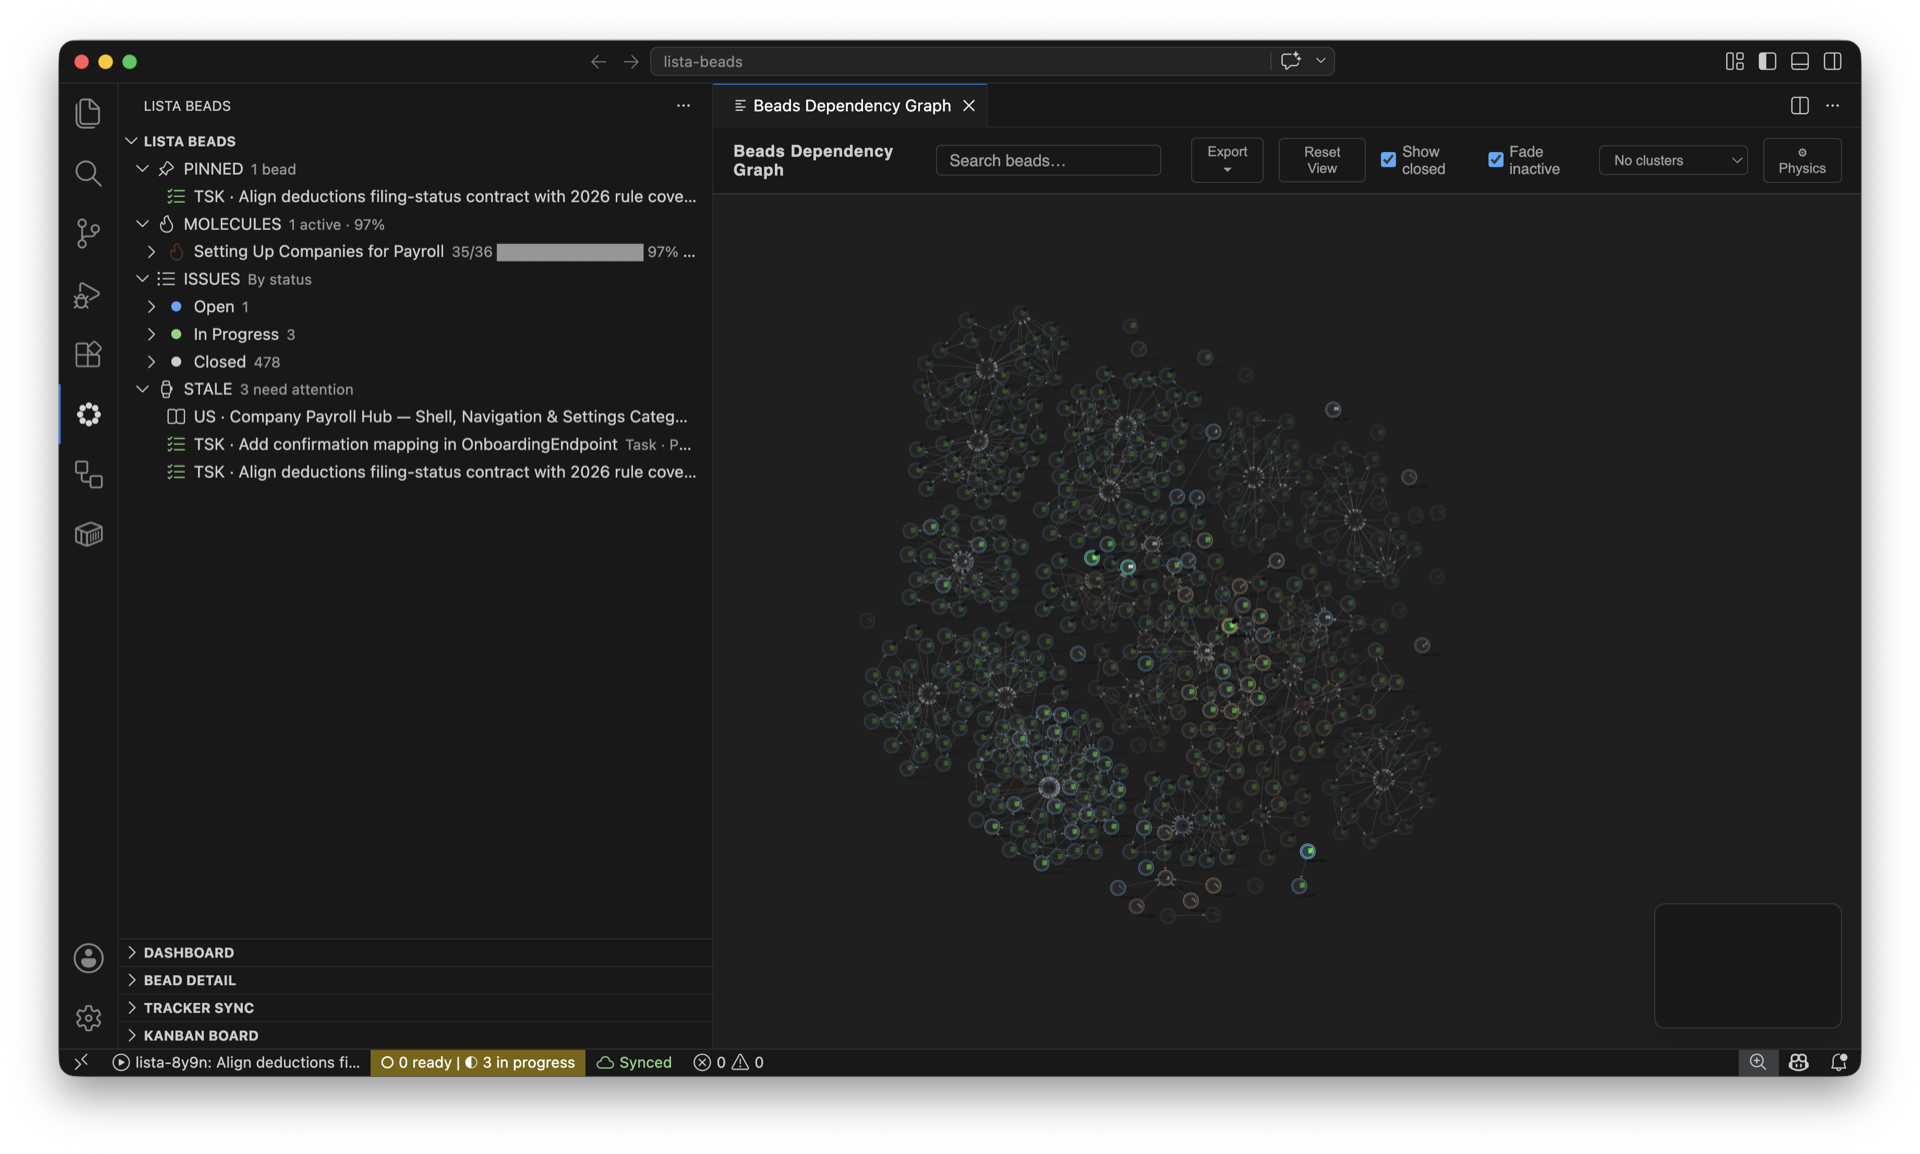This screenshot has height=1154, width=1920.
Task: Open dropdown arrow beside chat icon
Action: pyautogui.click(x=1320, y=61)
